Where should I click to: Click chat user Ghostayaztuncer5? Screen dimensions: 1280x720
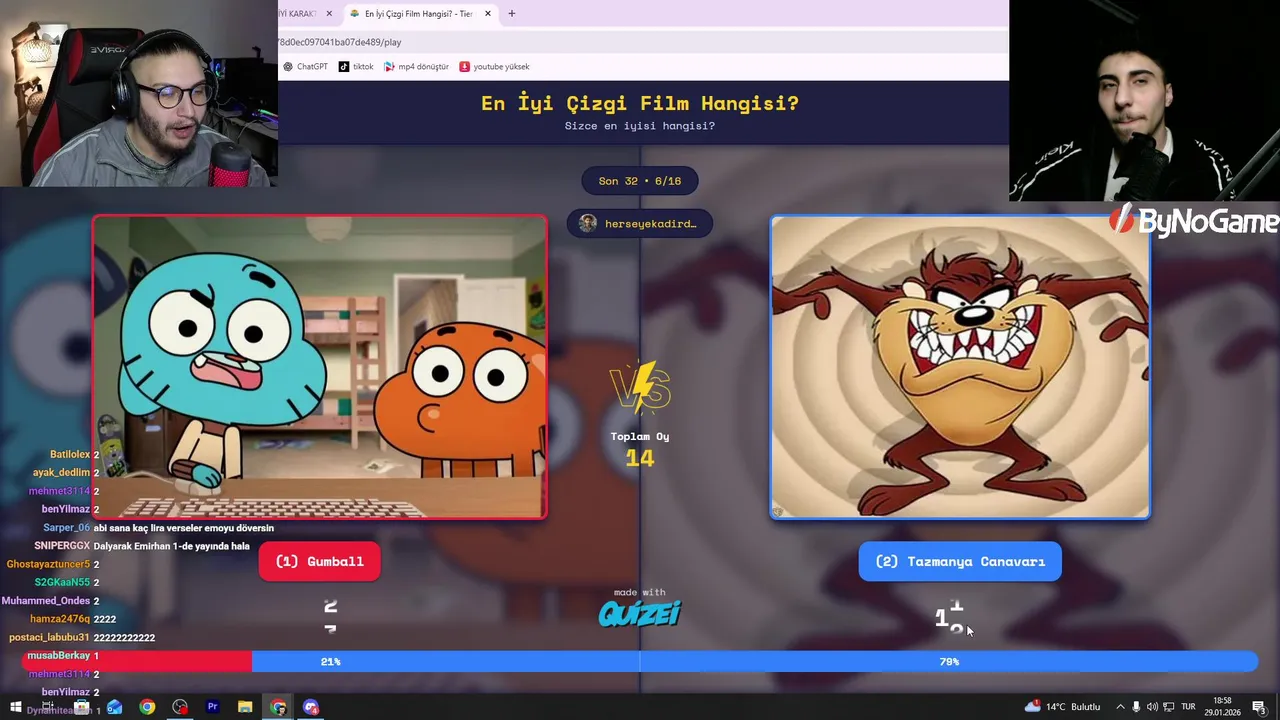click(x=48, y=564)
